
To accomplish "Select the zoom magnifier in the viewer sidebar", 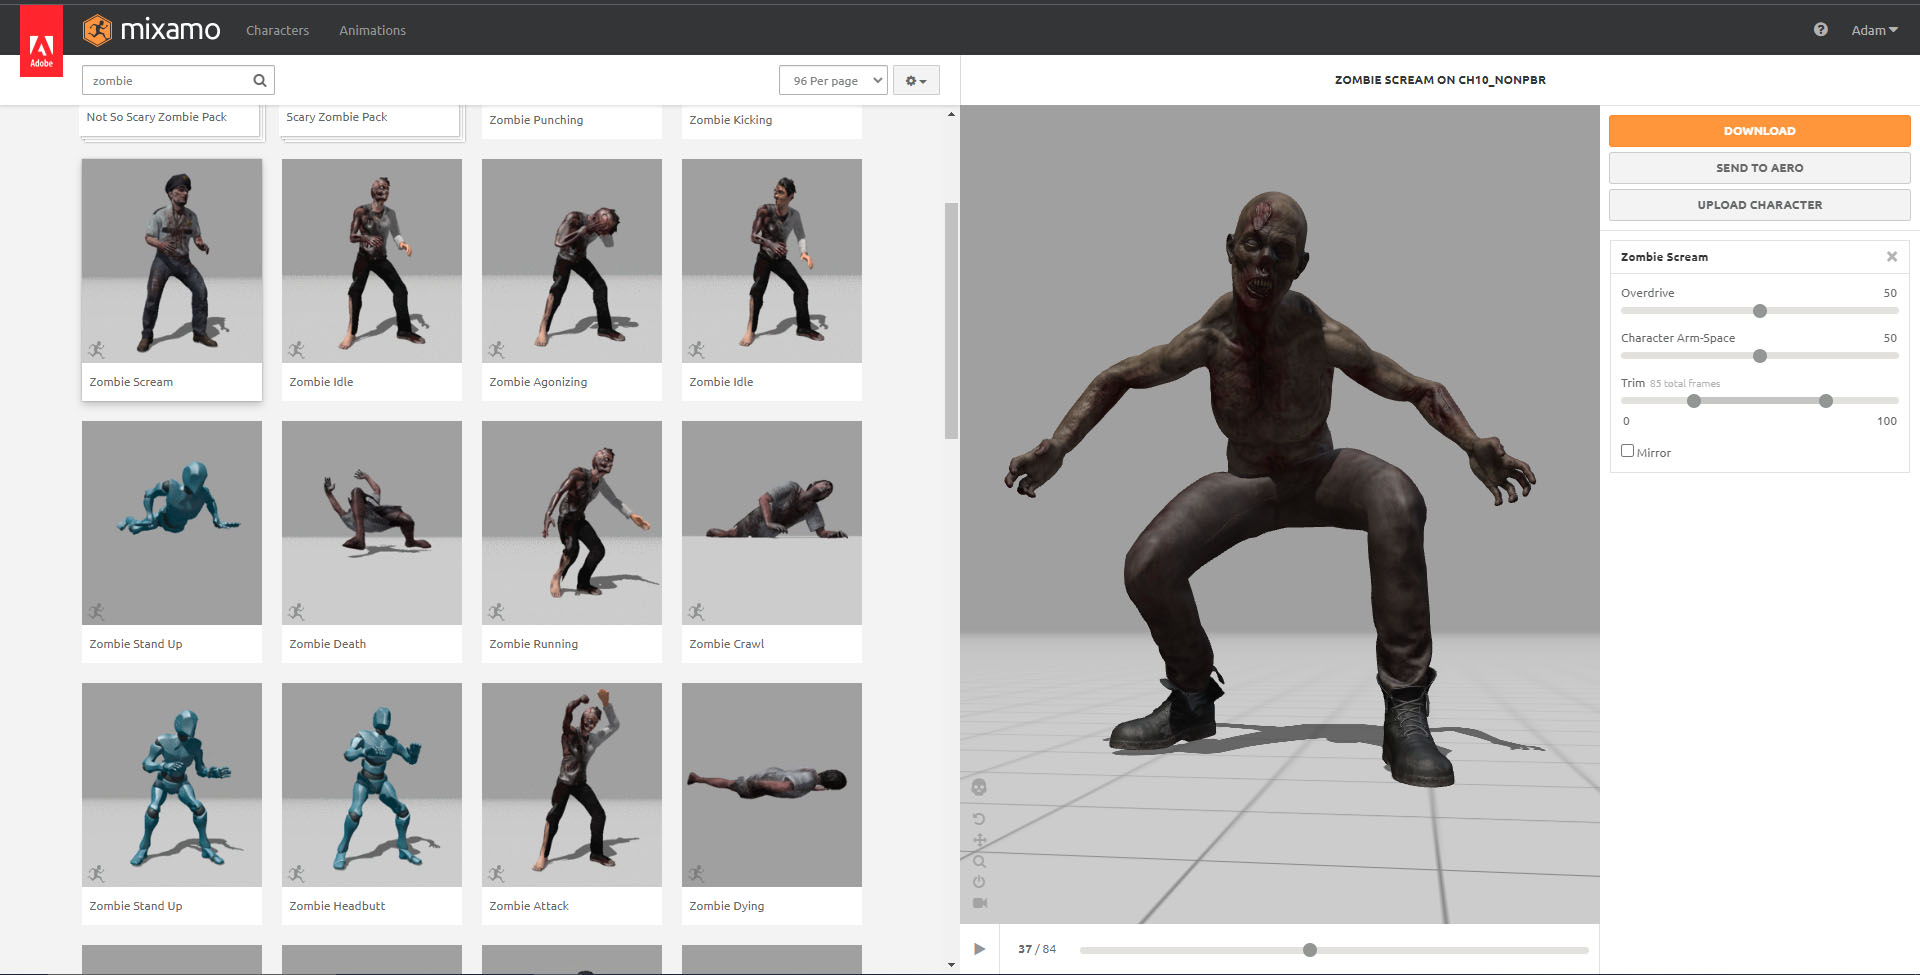I will click(979, 861).
